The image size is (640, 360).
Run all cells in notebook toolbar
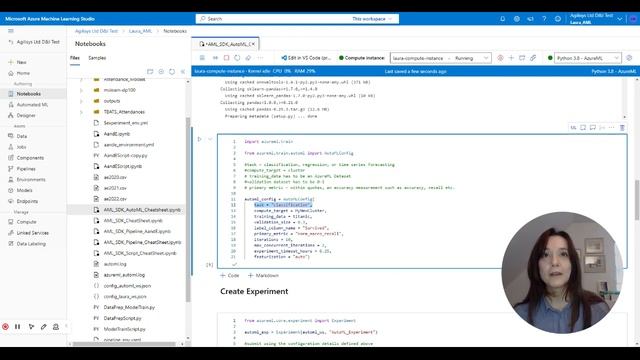215,58
